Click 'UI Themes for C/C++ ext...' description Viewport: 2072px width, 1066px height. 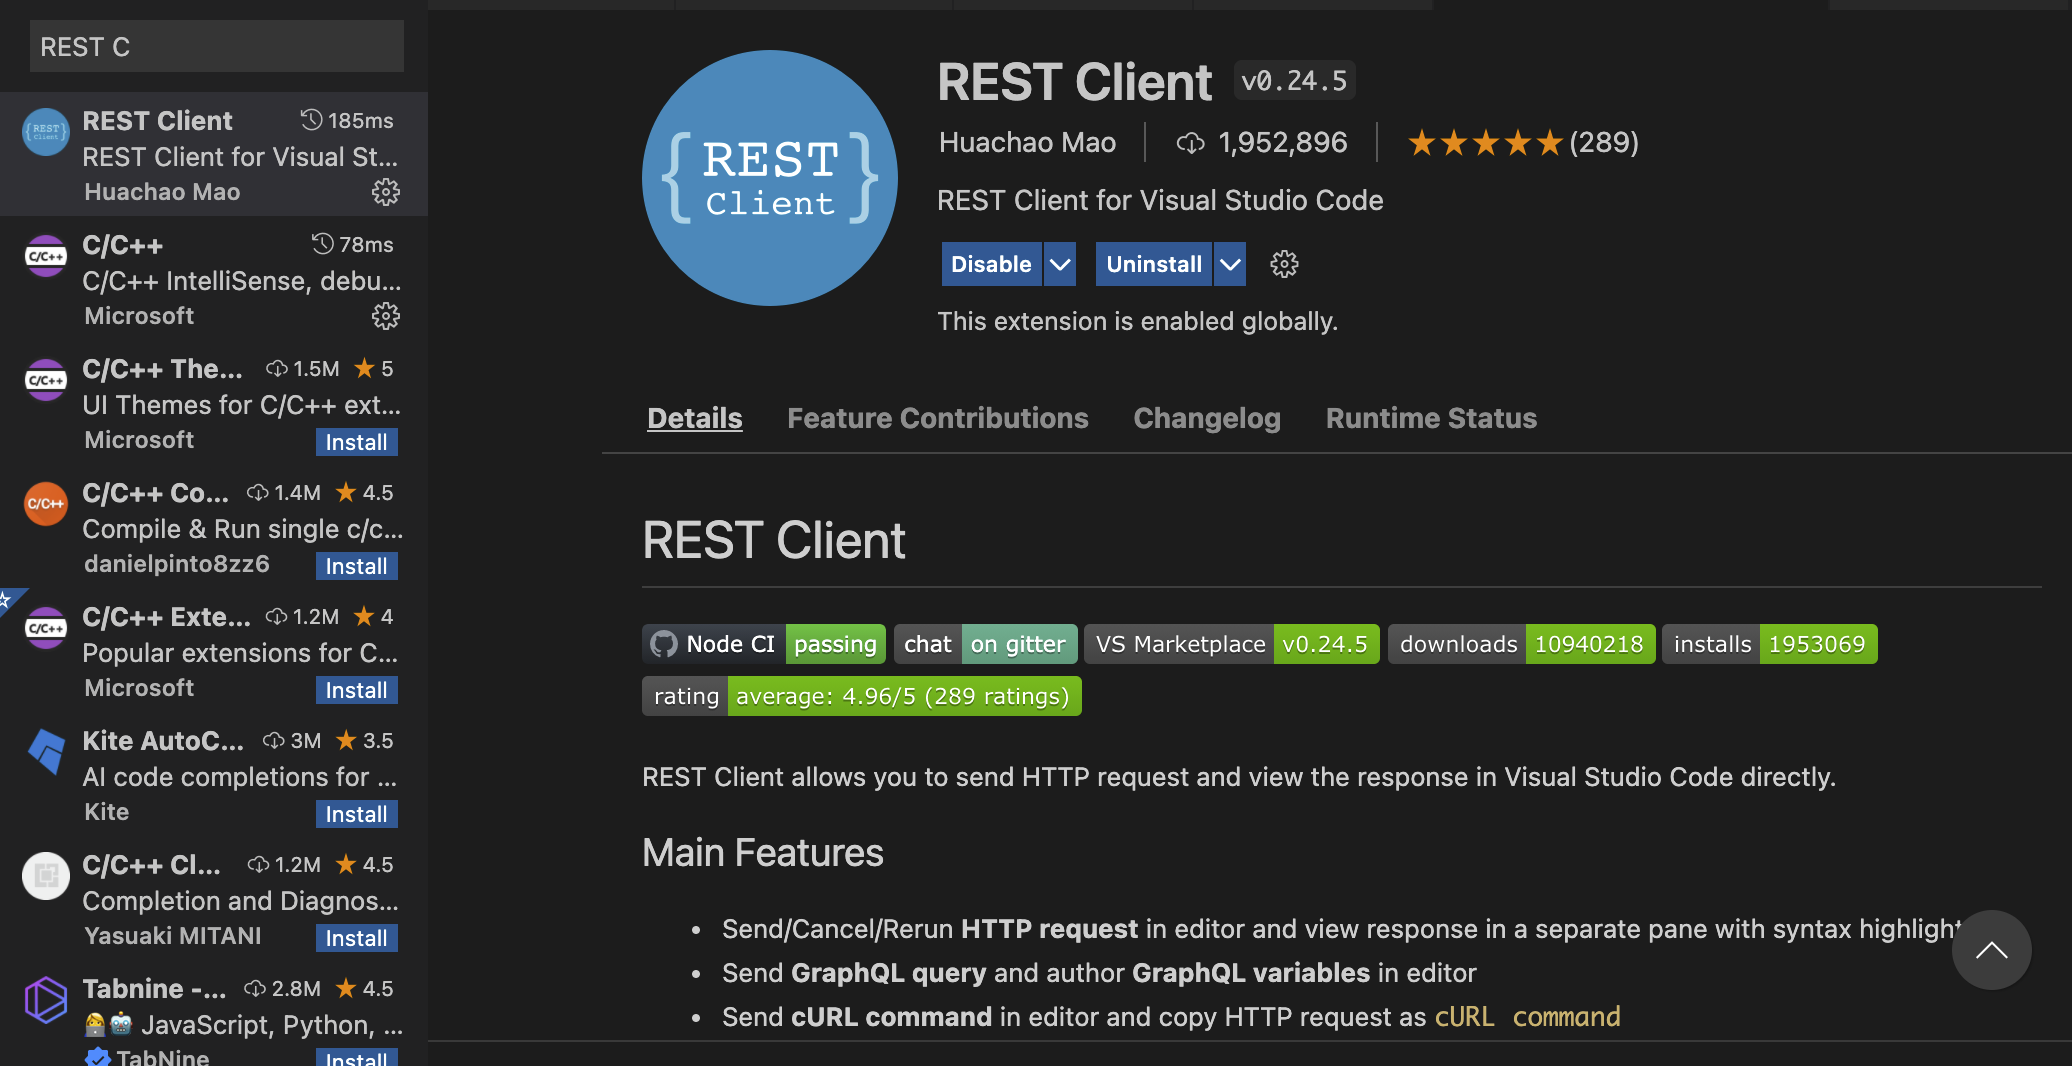coord(241,405)
